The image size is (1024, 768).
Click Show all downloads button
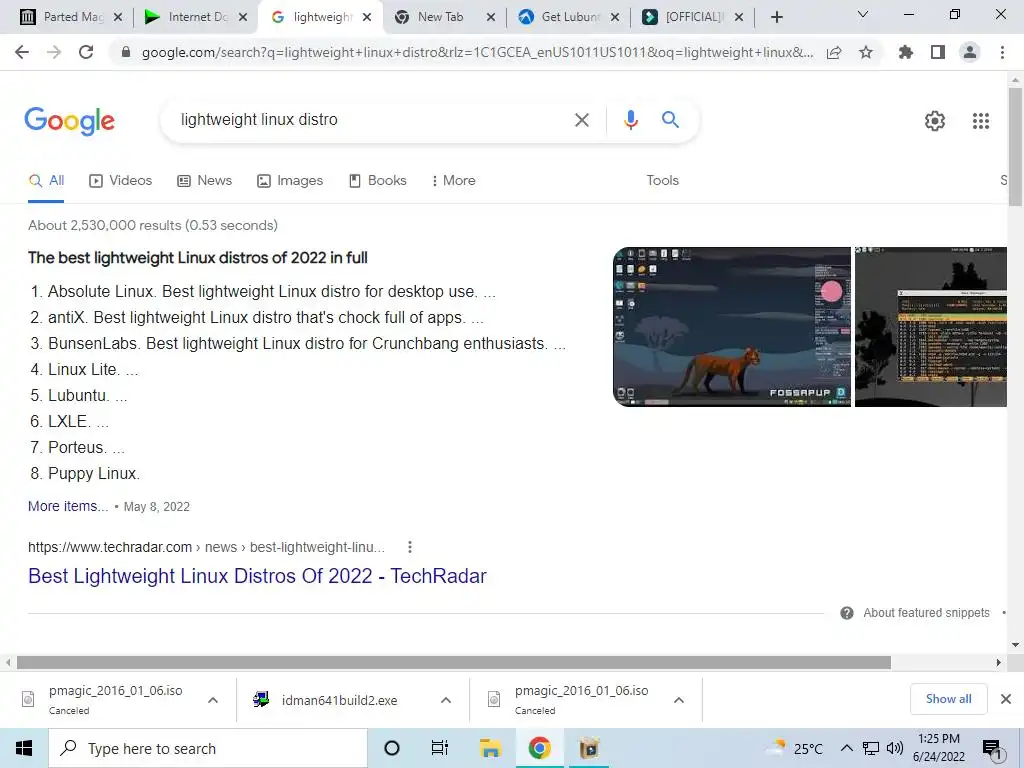pyautogui.click(x=948, y=699)
